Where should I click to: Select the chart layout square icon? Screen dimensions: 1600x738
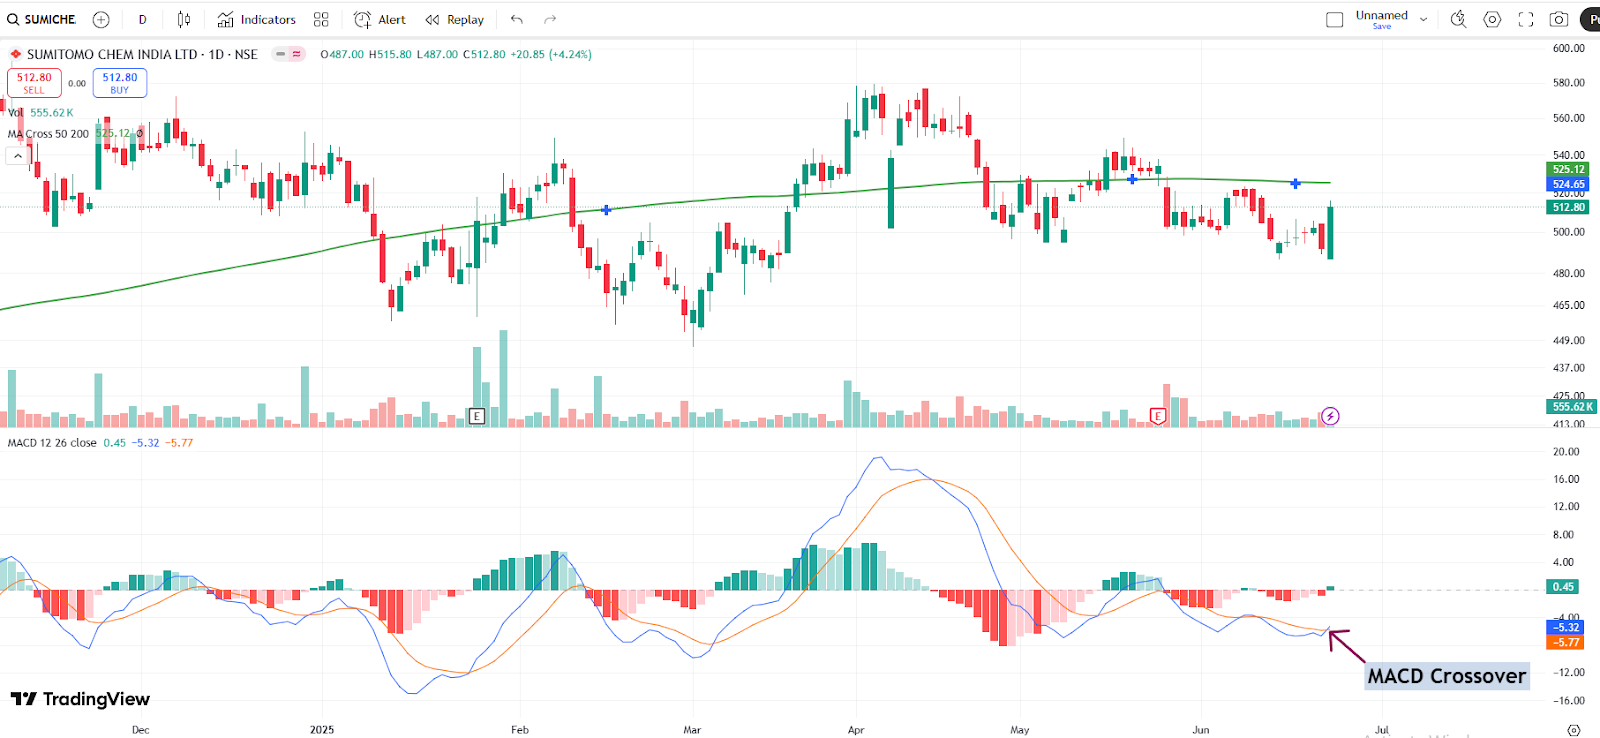pyautogui.click(x=1335, y=19)
